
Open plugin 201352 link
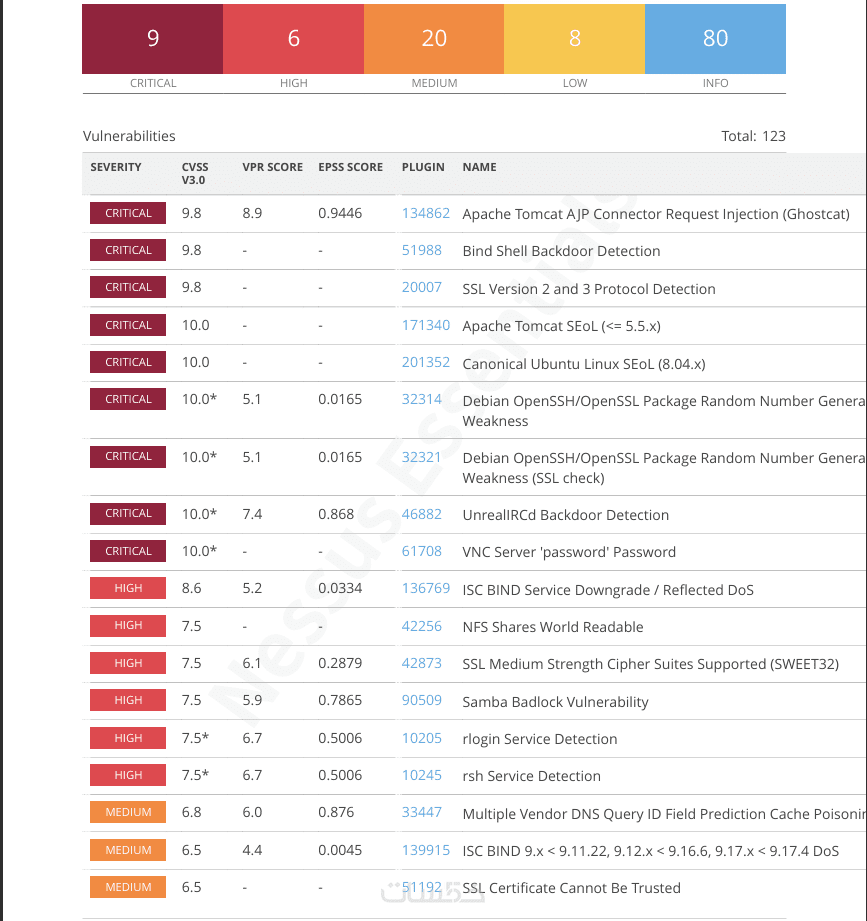[x=425, y=362]
